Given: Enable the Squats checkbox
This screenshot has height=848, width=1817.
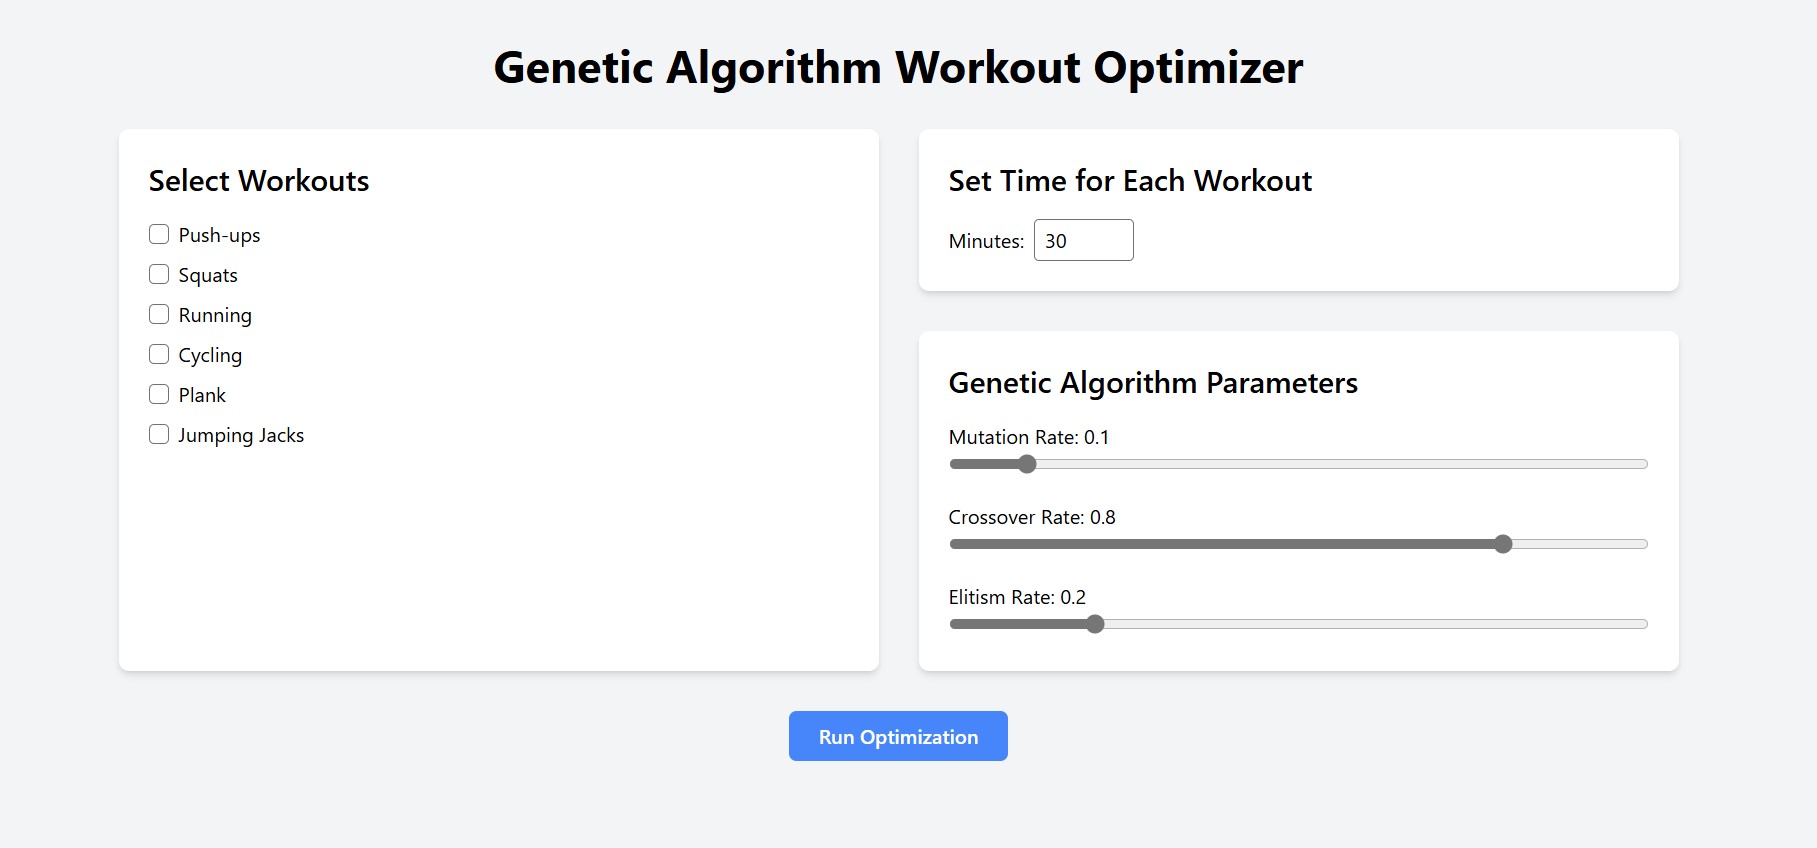Looking at the screenshot, I should [159, 275].
